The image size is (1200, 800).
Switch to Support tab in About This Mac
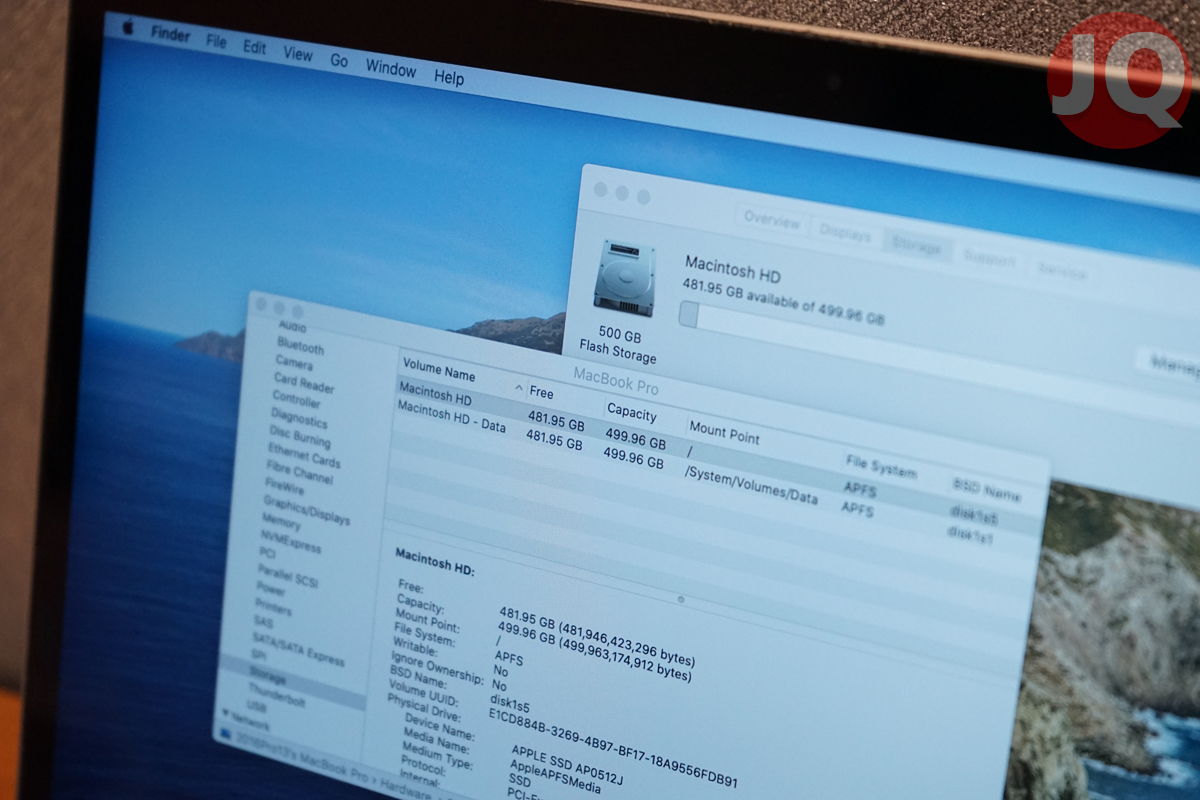(989, 258)
